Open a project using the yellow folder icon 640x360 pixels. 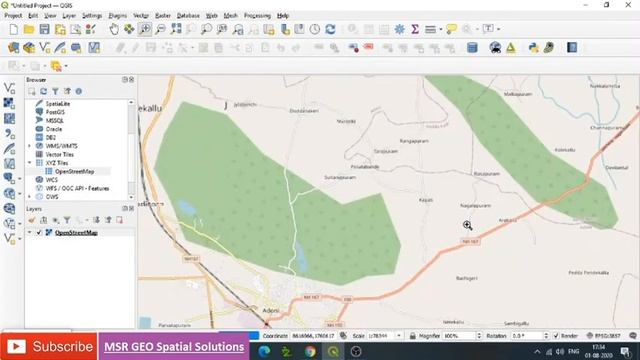(x=29, y=29)
